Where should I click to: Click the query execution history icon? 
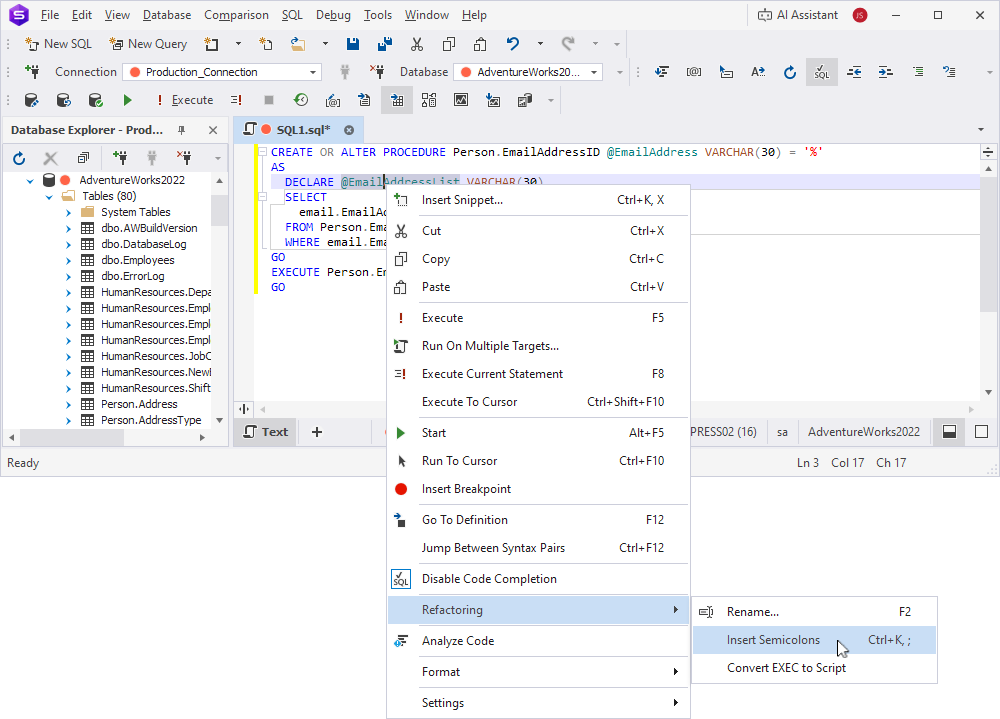tap(299, 100)
